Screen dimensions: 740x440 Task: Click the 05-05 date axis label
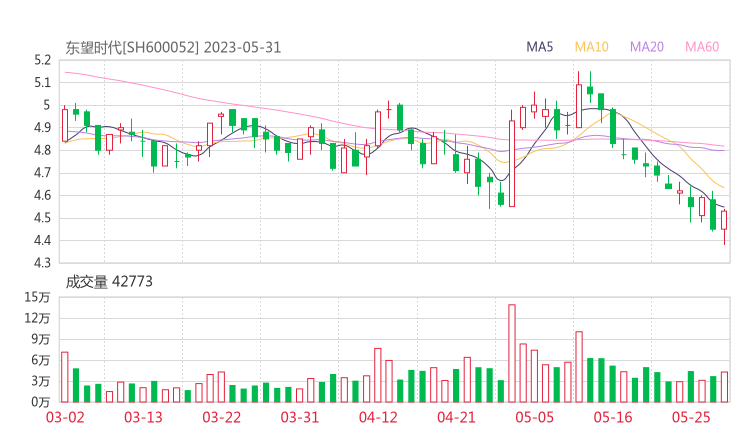pos(534,417)
